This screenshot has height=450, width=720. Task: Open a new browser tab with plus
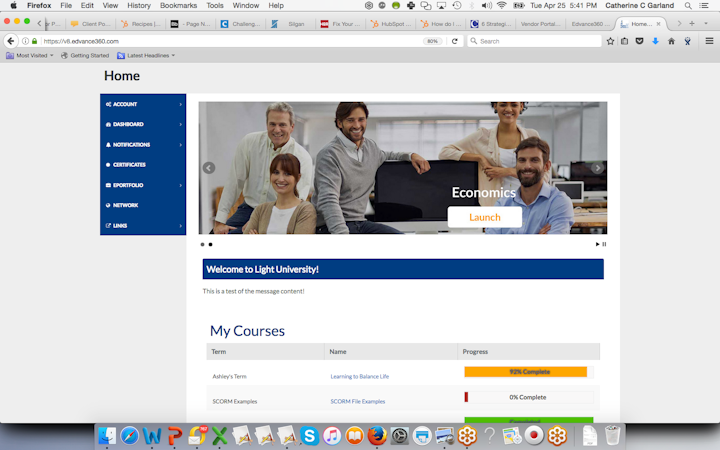(692, 23)
